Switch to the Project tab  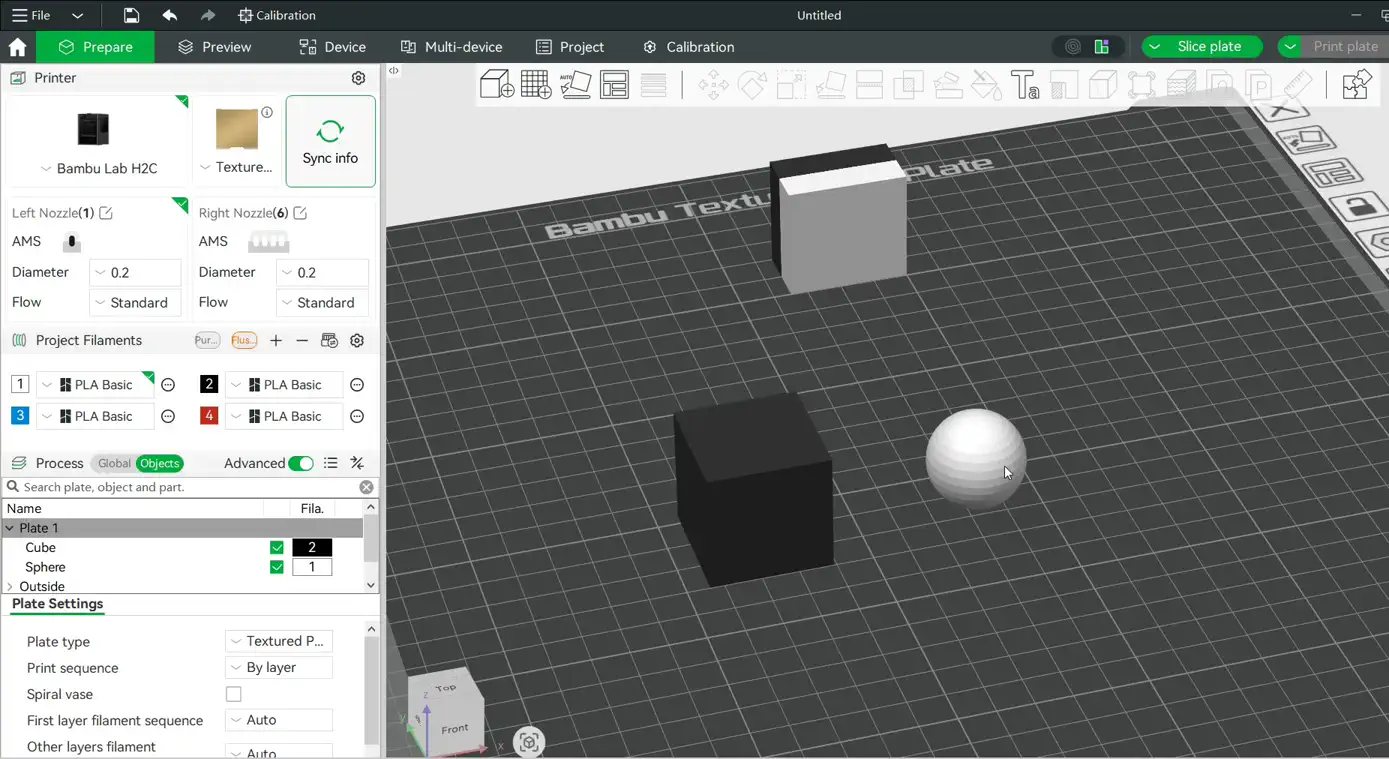(570, 47)
